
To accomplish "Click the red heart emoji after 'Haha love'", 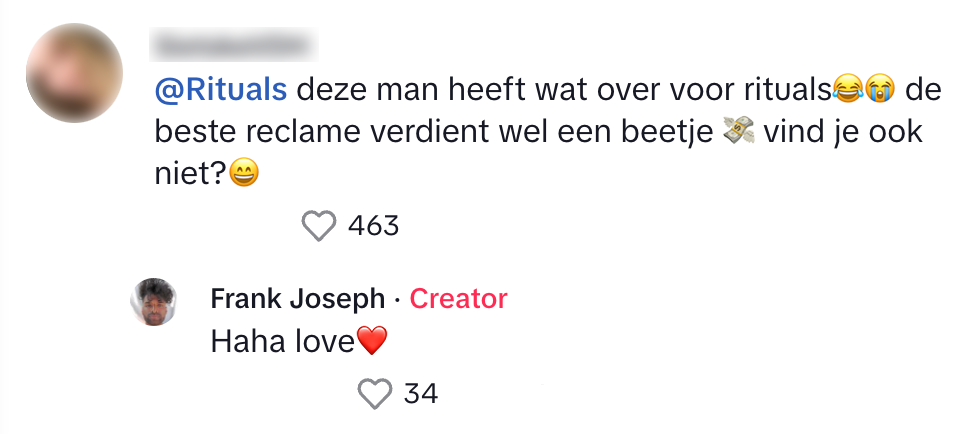I will point(372,343).
